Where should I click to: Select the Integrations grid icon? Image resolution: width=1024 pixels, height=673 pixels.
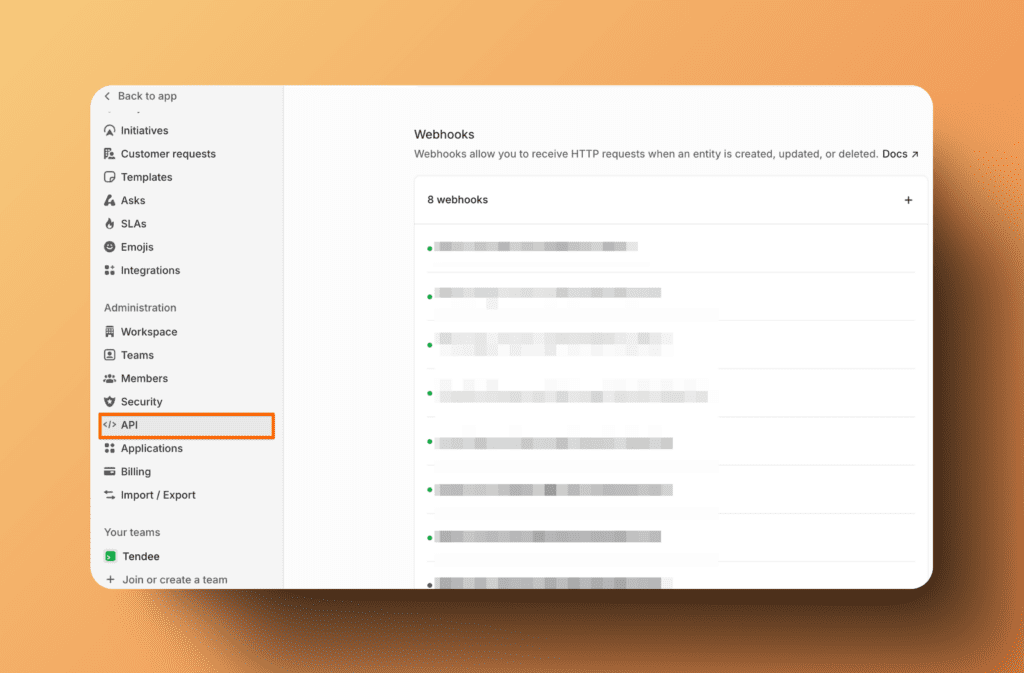110,270
